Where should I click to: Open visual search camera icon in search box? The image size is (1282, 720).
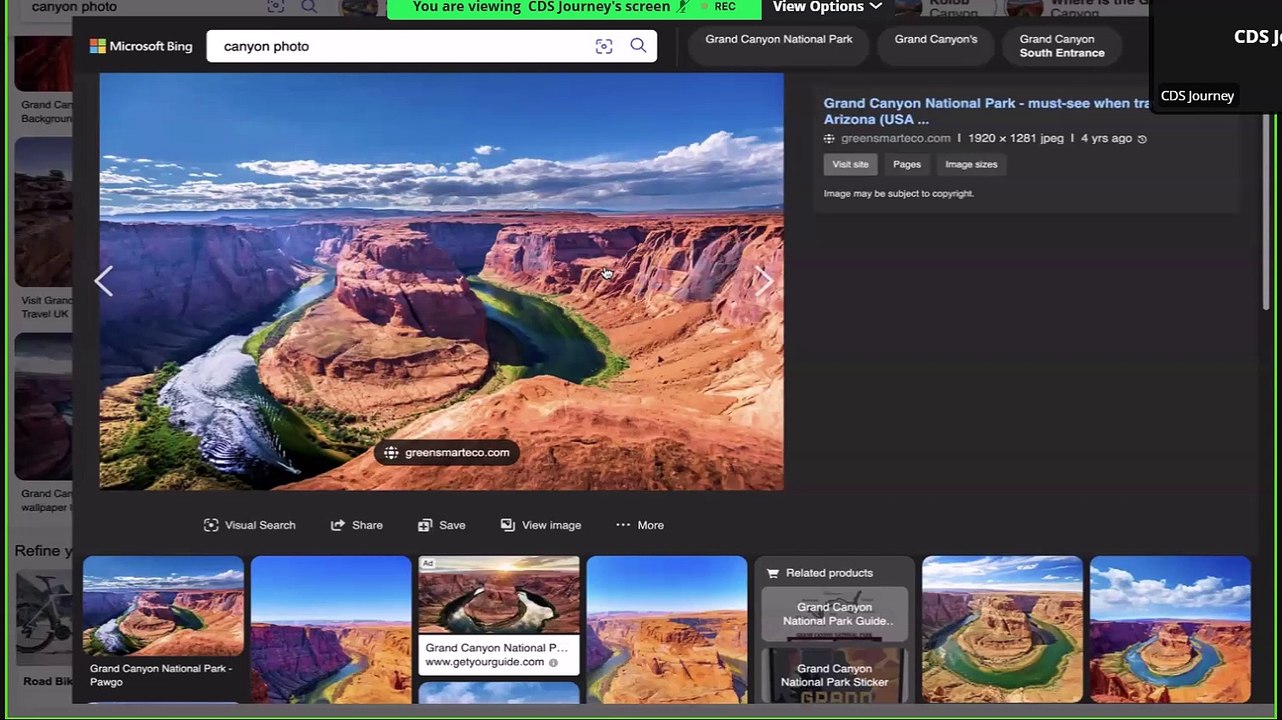coord(604,46)
